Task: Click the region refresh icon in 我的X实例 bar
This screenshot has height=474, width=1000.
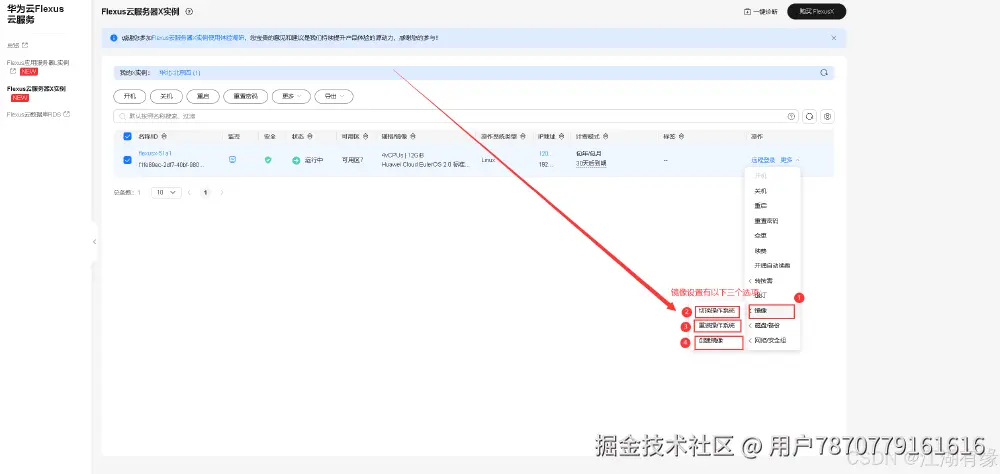Action: click(x=824, y=73)
